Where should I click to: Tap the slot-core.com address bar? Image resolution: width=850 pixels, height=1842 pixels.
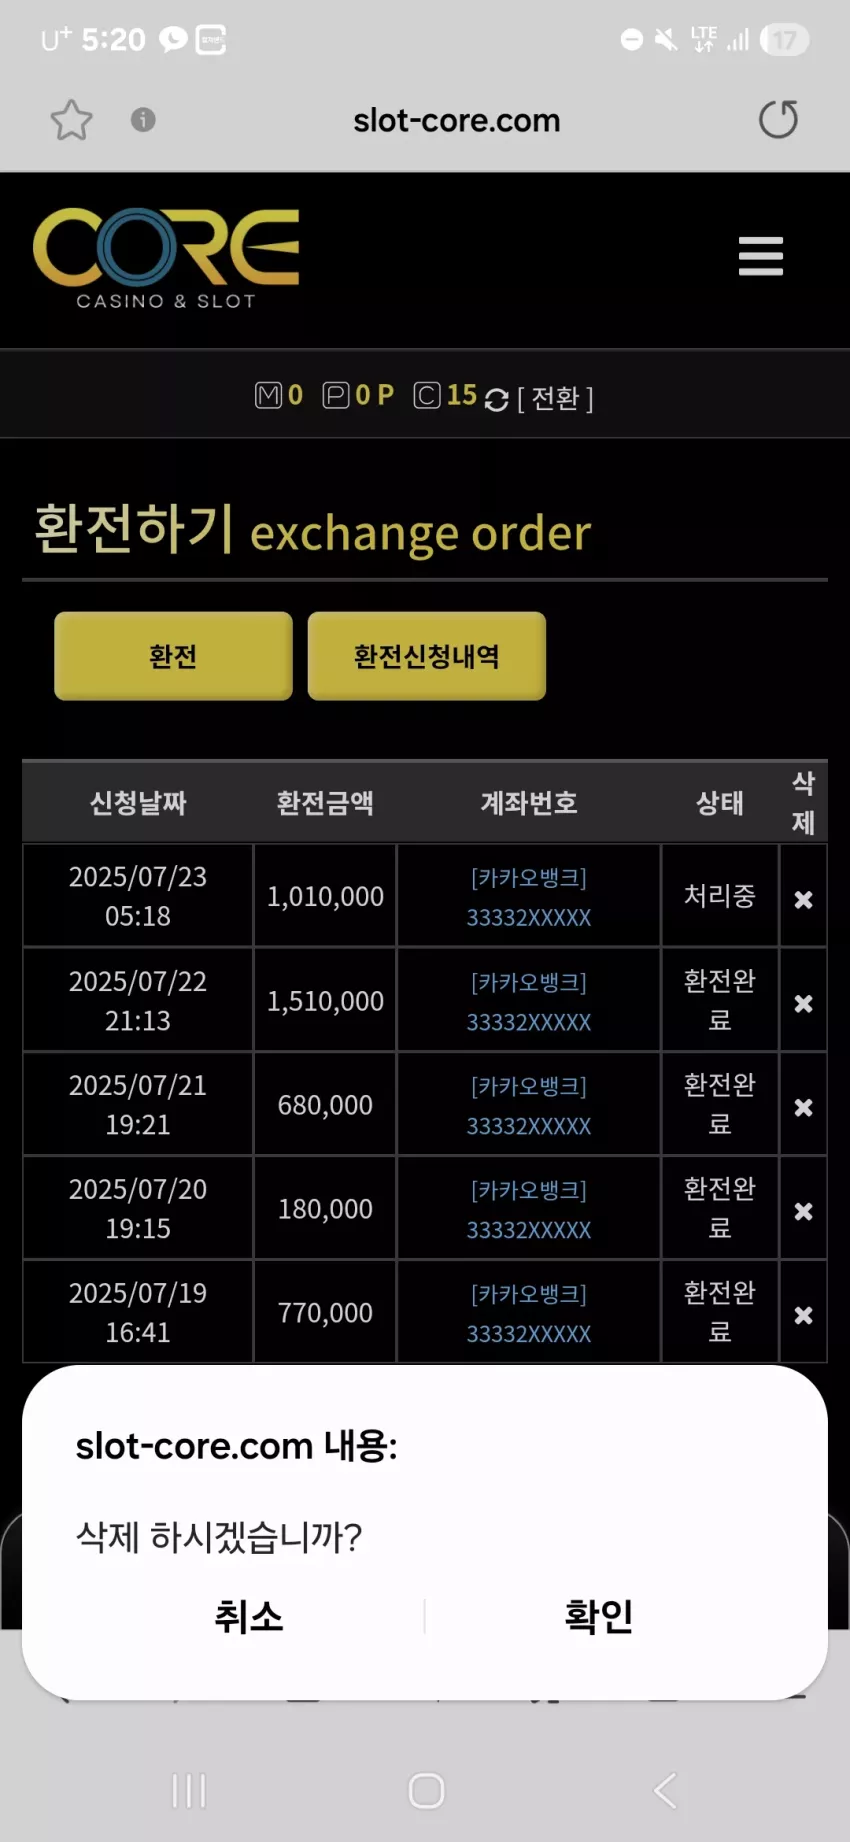(x=456, y=120)
